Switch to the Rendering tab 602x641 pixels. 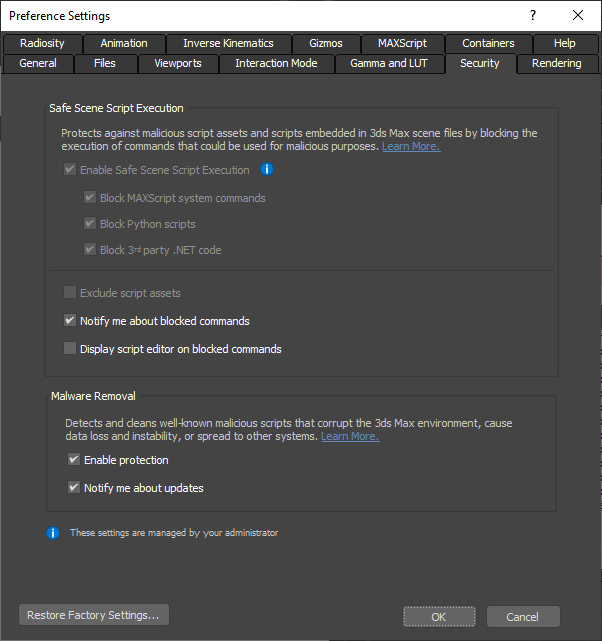coord(557,63)
